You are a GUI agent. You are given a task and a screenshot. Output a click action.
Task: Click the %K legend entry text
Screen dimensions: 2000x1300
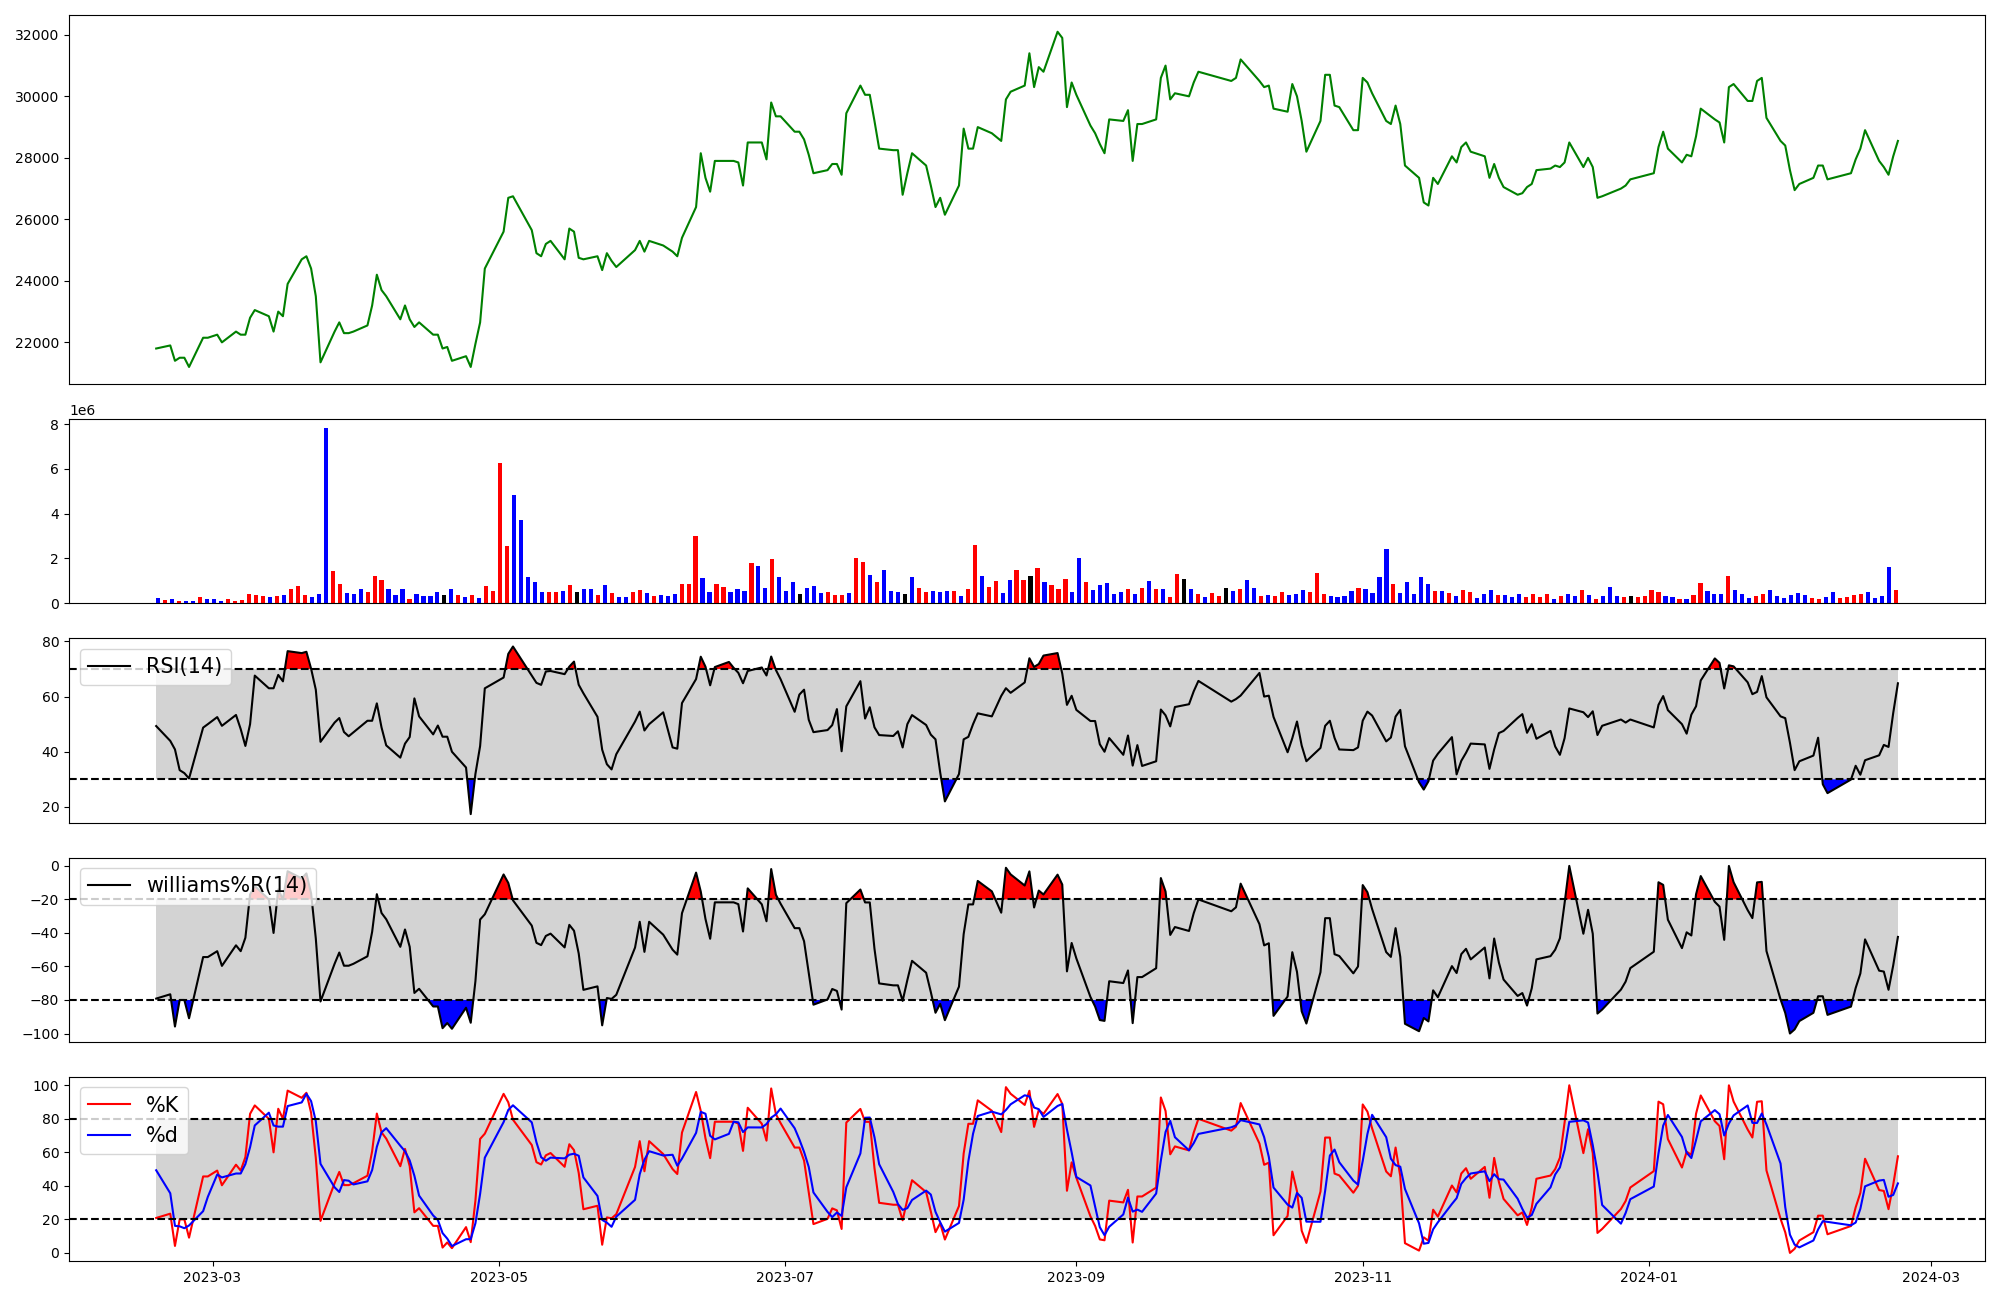162,1105
